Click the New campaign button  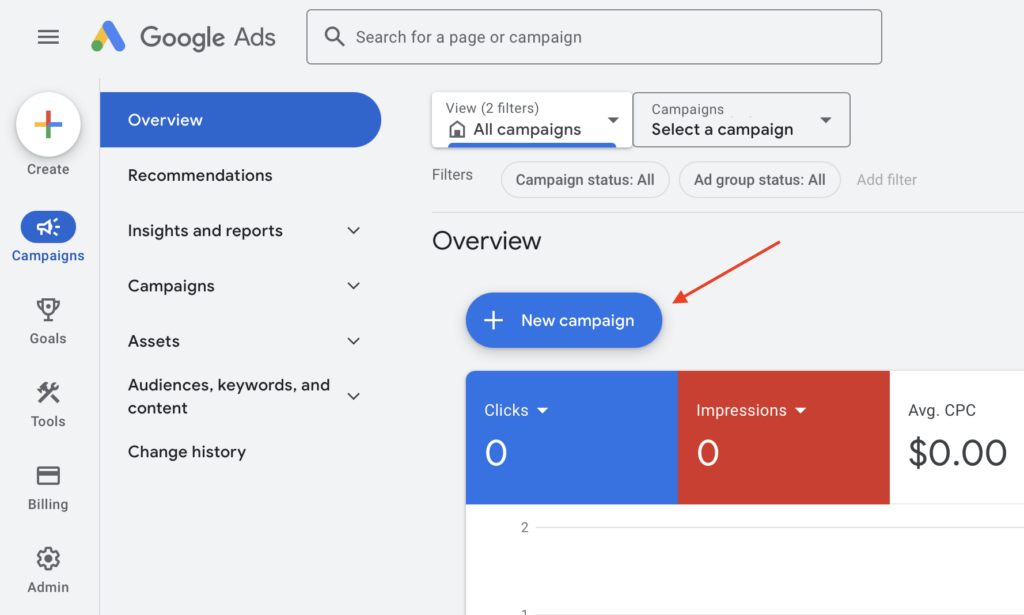tap(563, 320)
